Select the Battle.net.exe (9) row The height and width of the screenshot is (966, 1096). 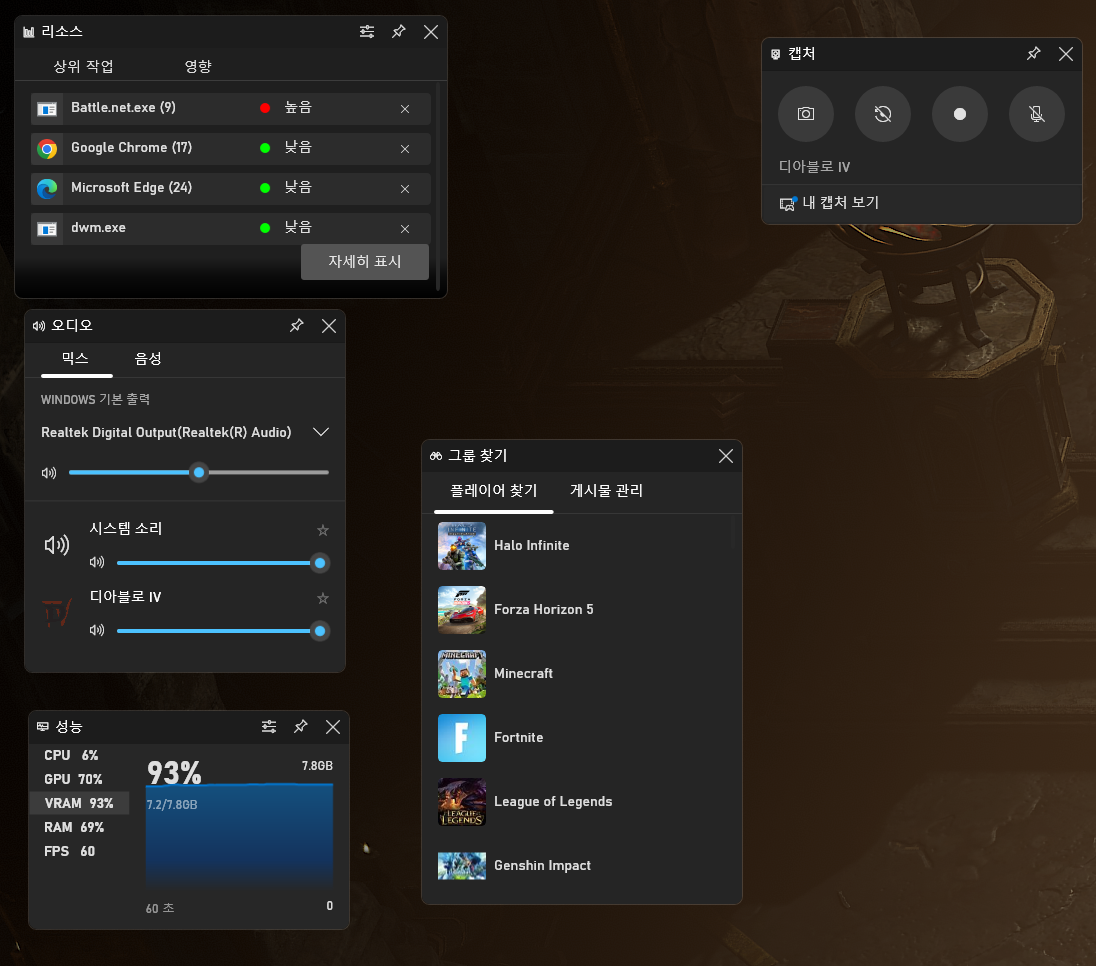pyautogui.click(x=231, y=109)
